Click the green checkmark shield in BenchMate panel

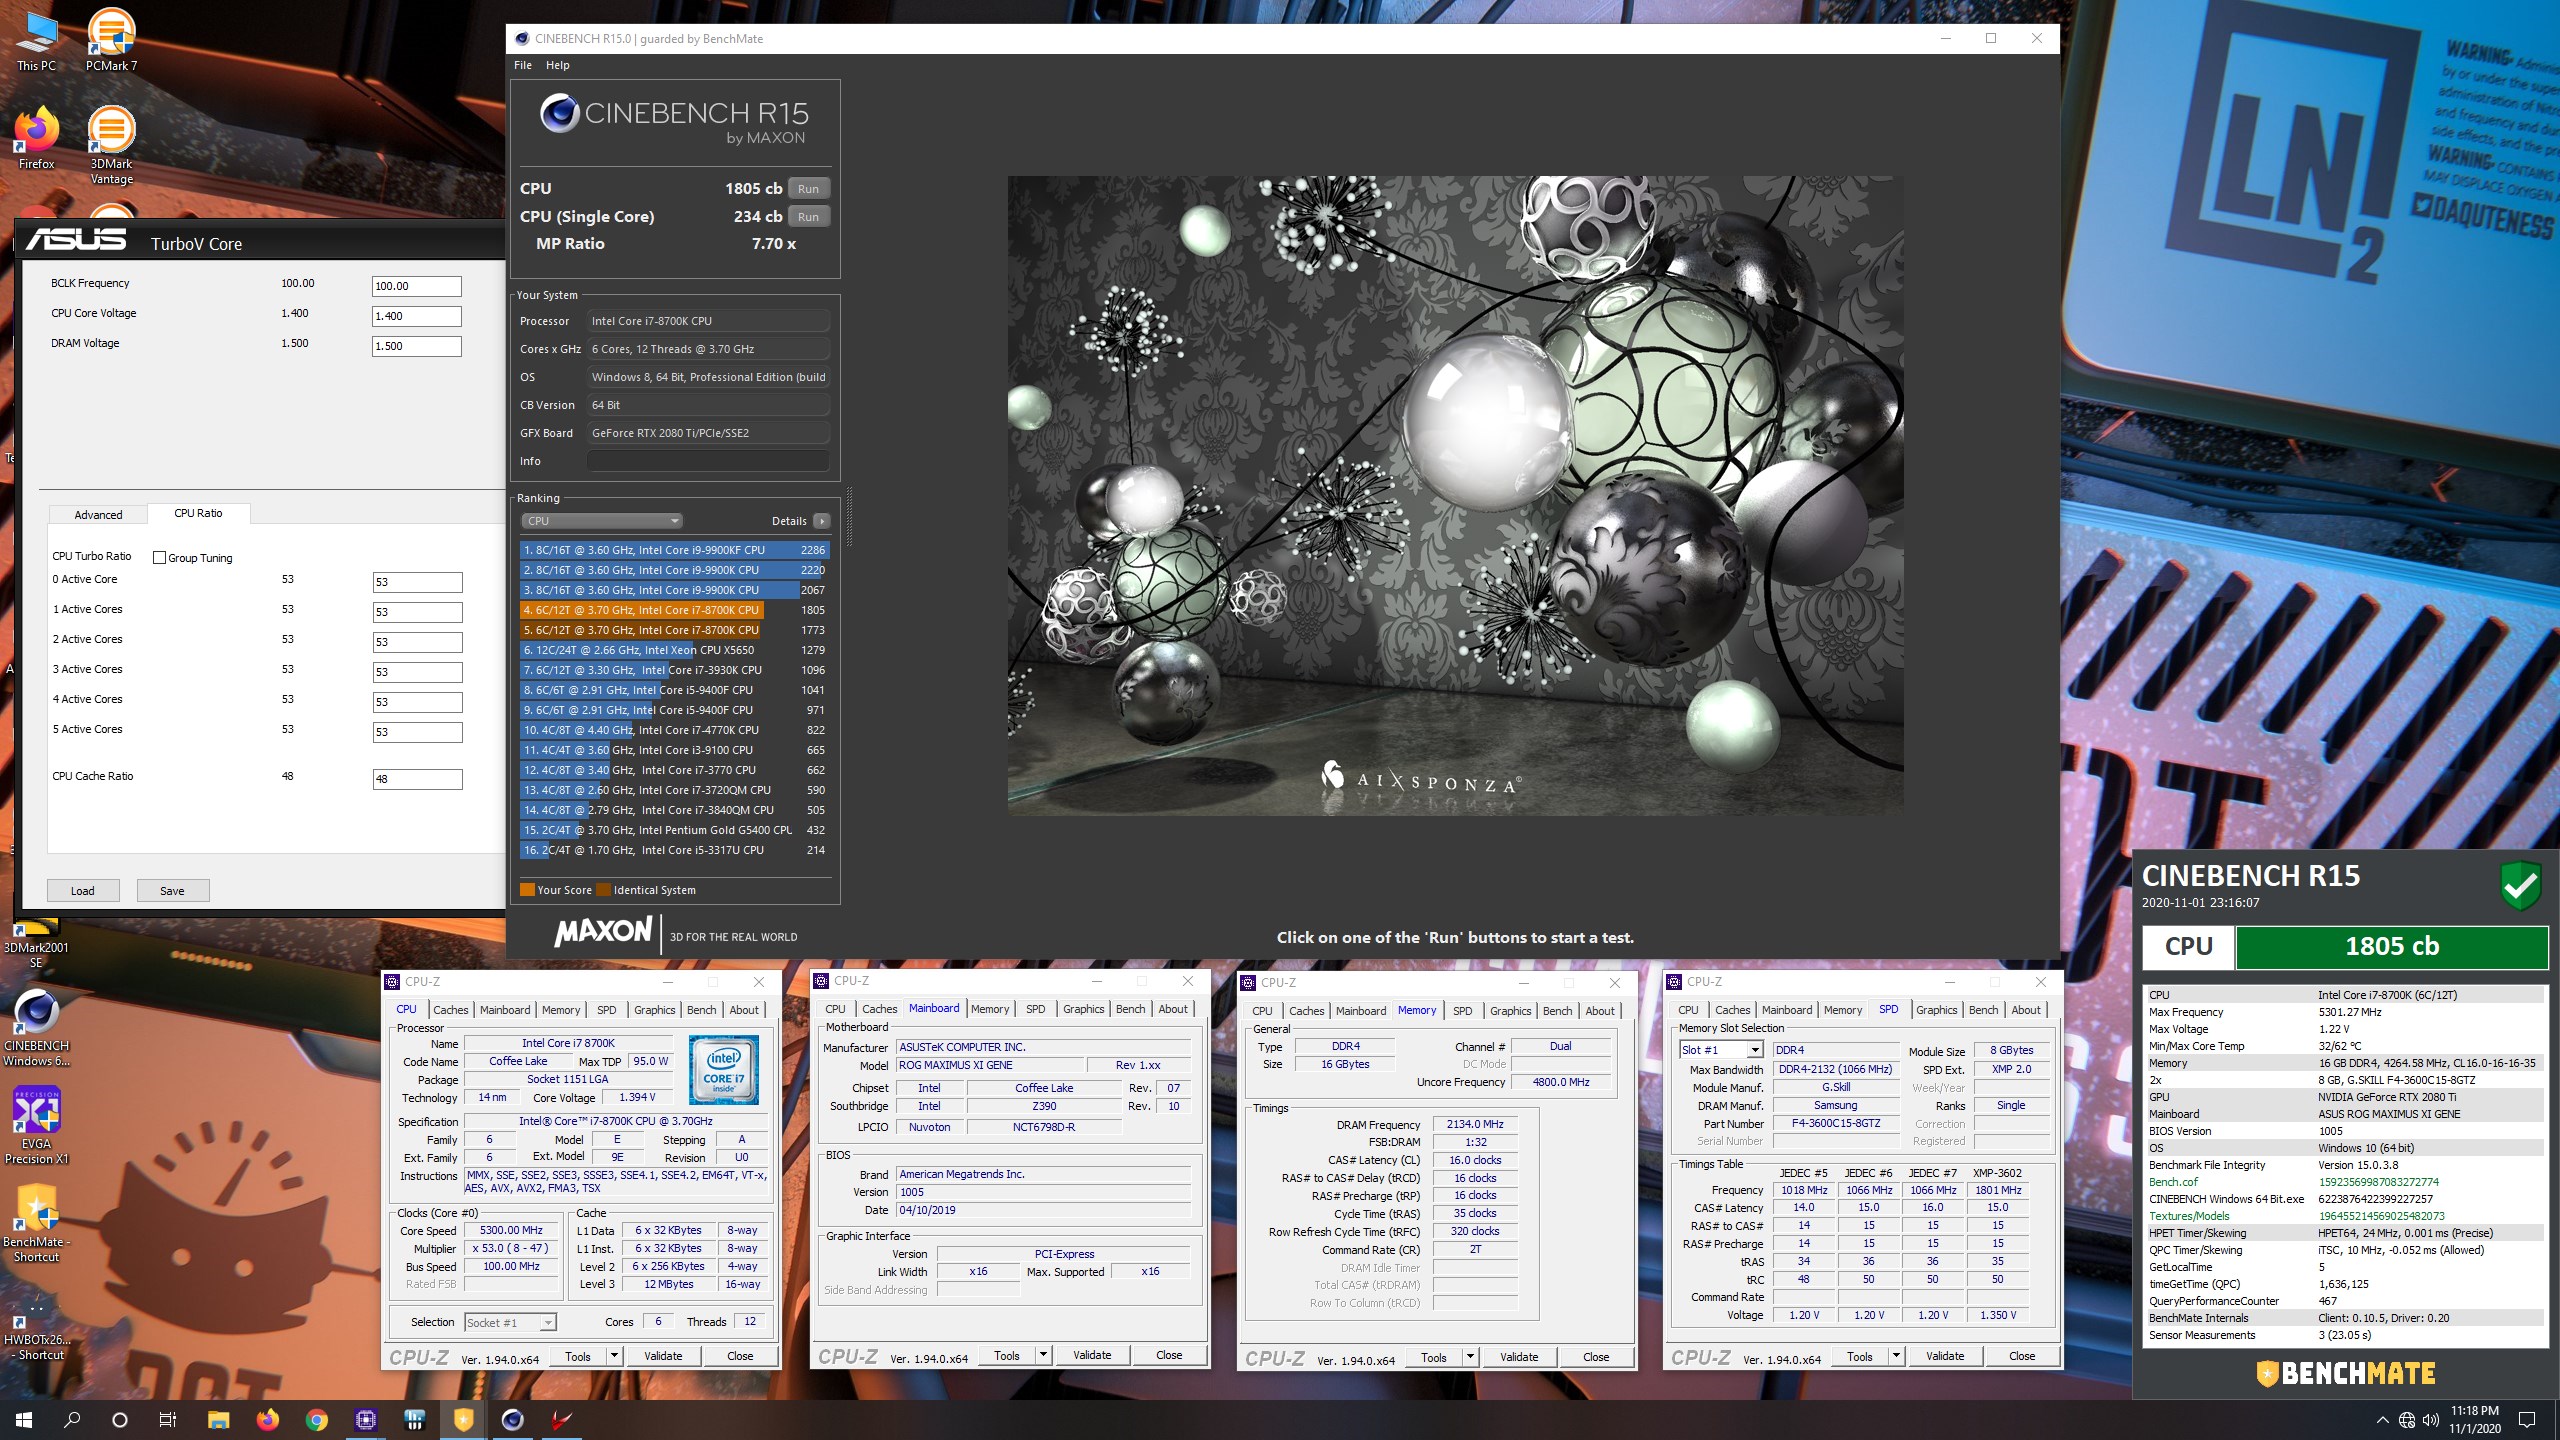[x=2521, y=885]
